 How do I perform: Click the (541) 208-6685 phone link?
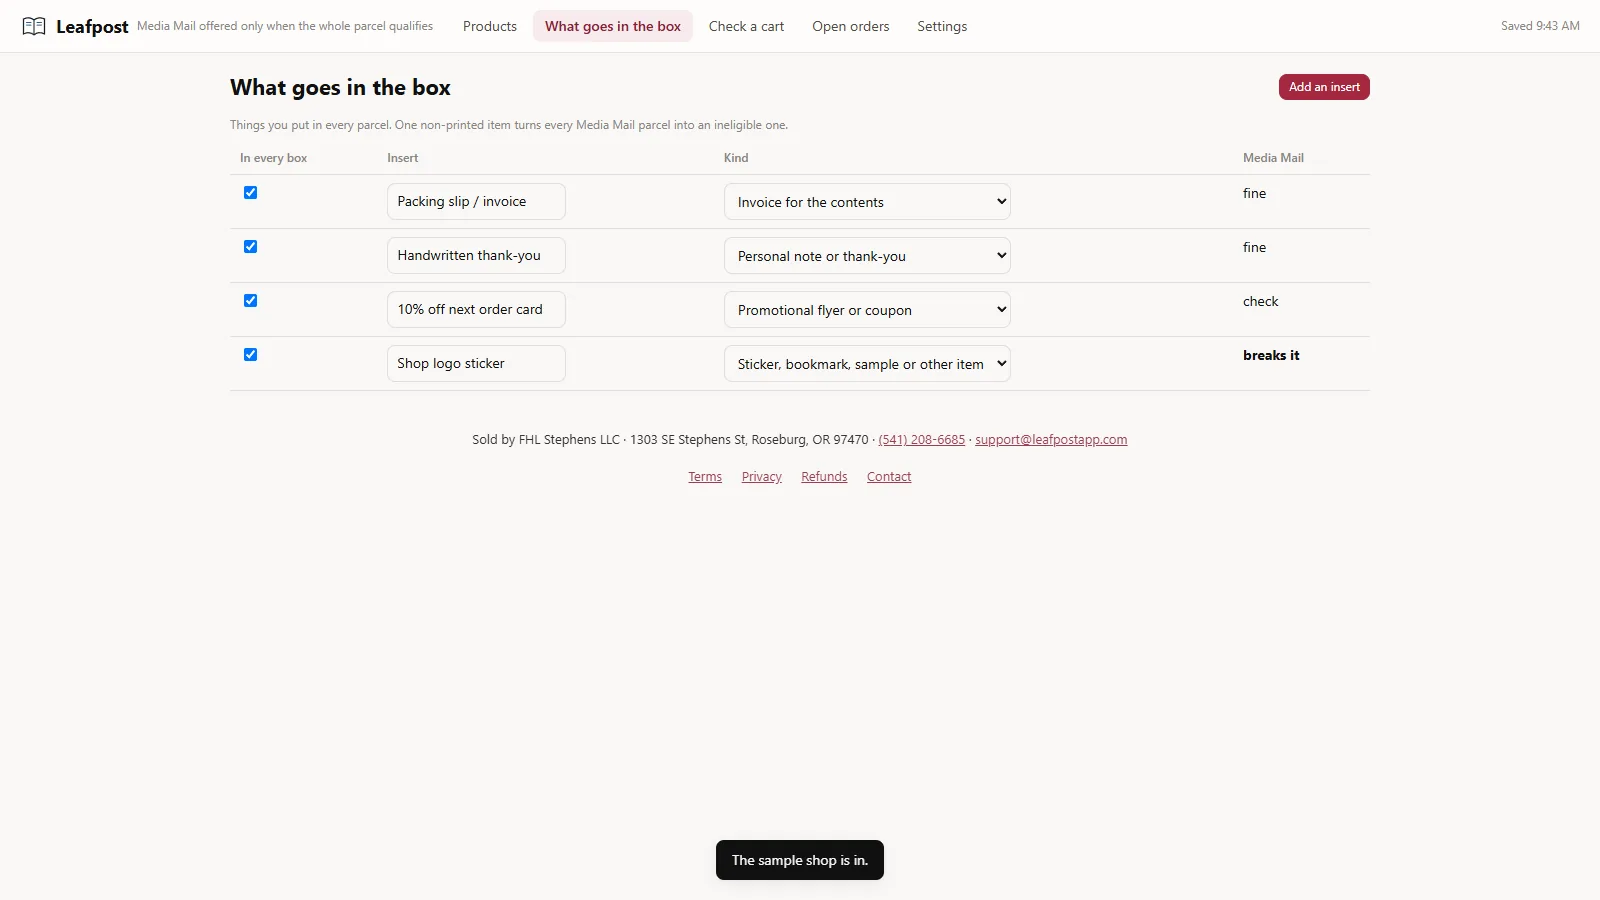[922, 440]
